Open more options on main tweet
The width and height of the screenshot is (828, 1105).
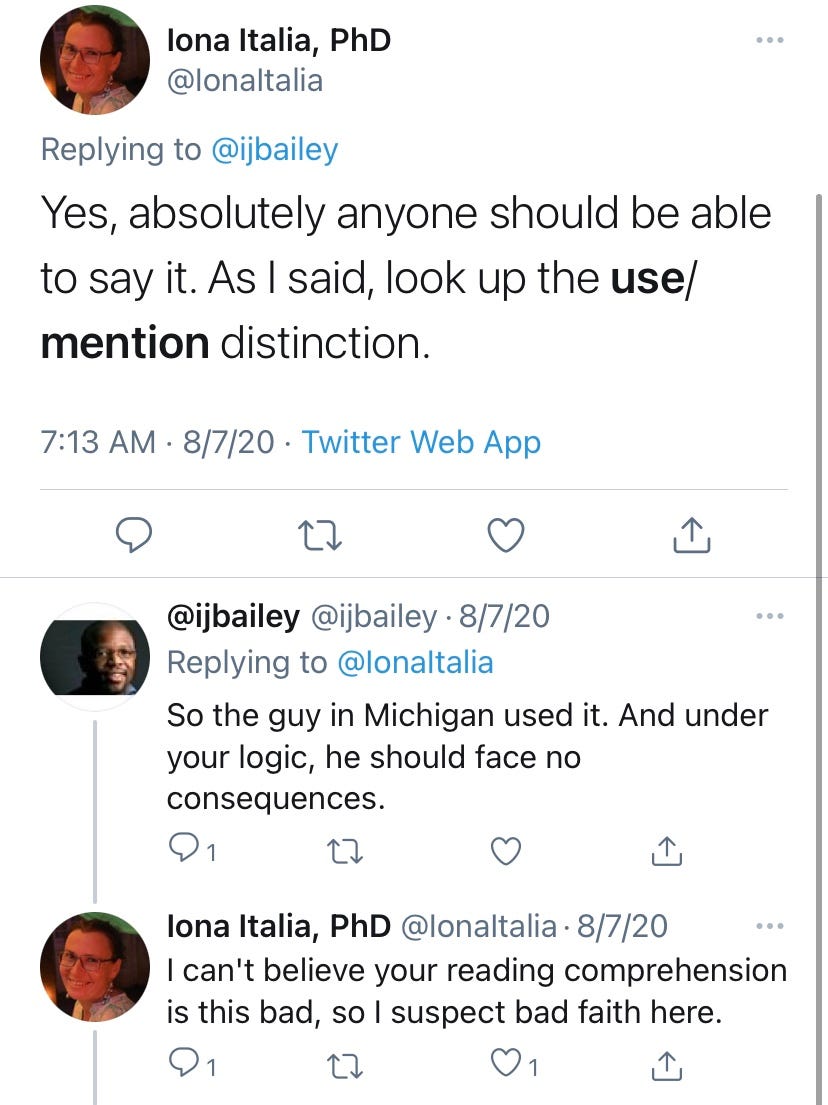pyautogui.click(x=770, y=41)
